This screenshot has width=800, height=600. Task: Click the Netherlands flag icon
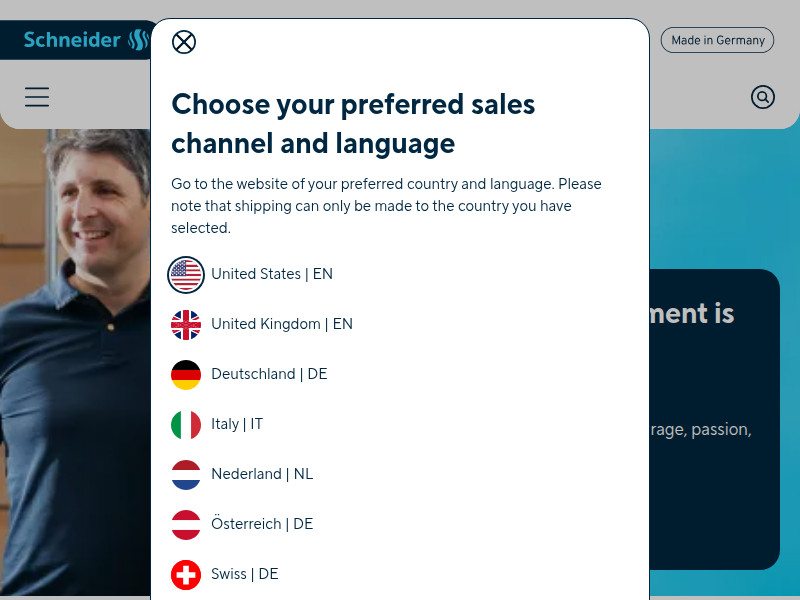pyautogui.click(x=186, y=474)
